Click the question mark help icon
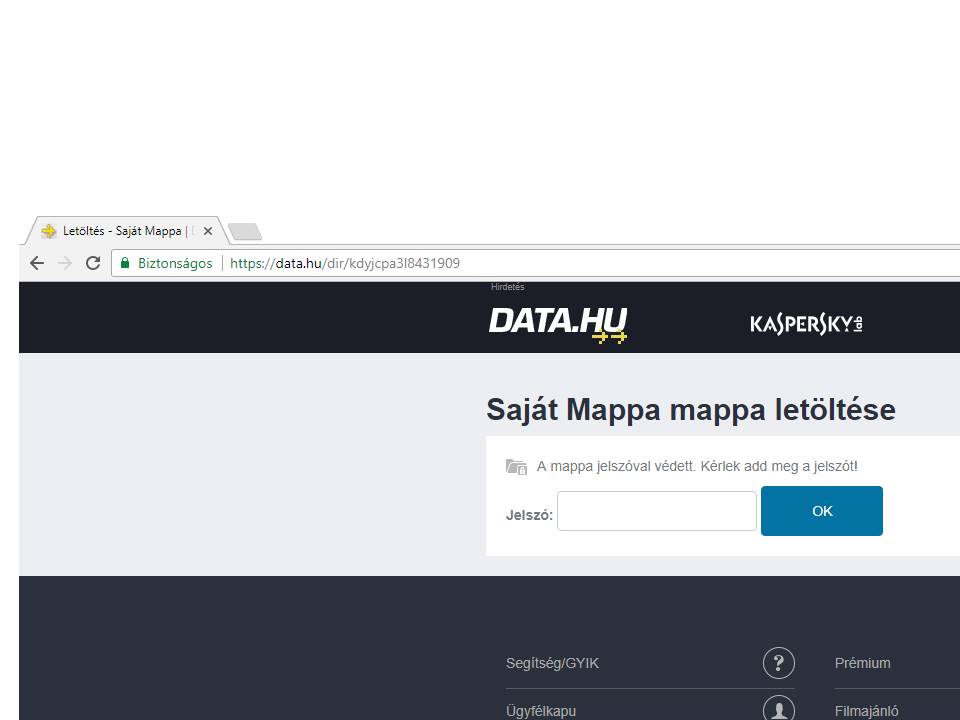The height and width of the screenshot is (720, 960). (x=778, y=663)
